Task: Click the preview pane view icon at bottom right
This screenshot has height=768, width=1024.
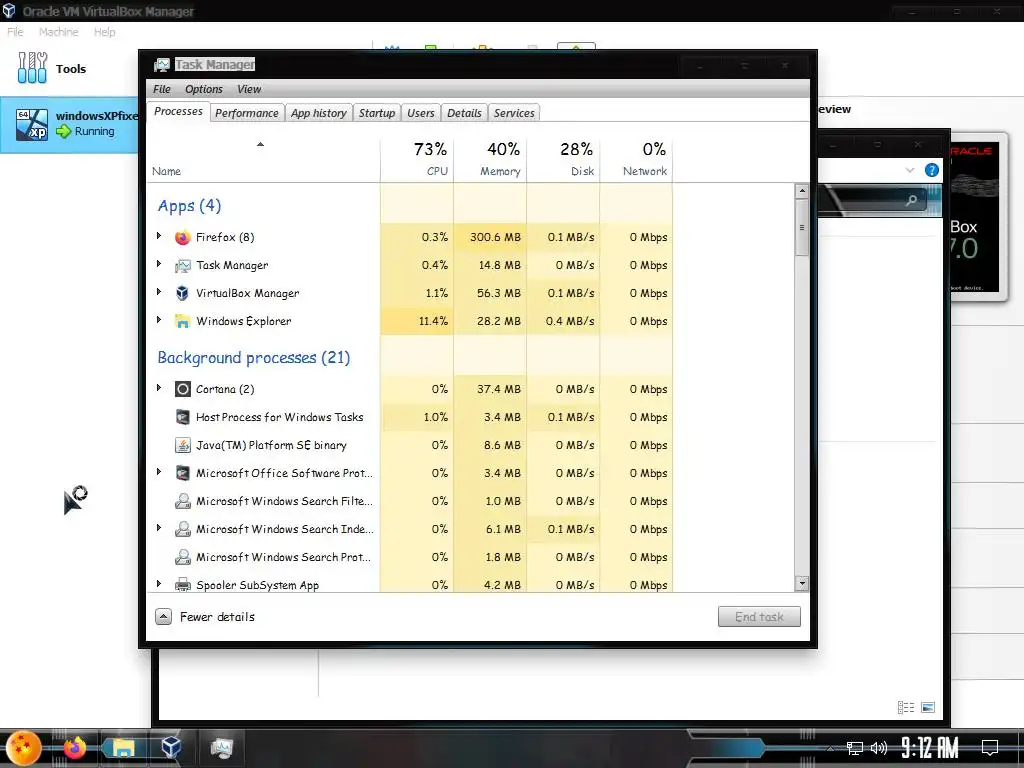Action: pyautogui.click(x=928, y=707)
